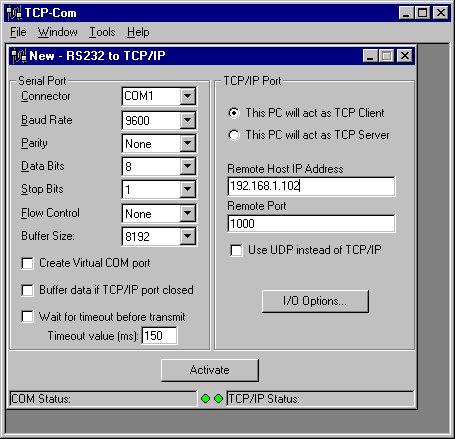Expand the Stop Bits dropdown

pyautogui.click(x=188, y=189)
